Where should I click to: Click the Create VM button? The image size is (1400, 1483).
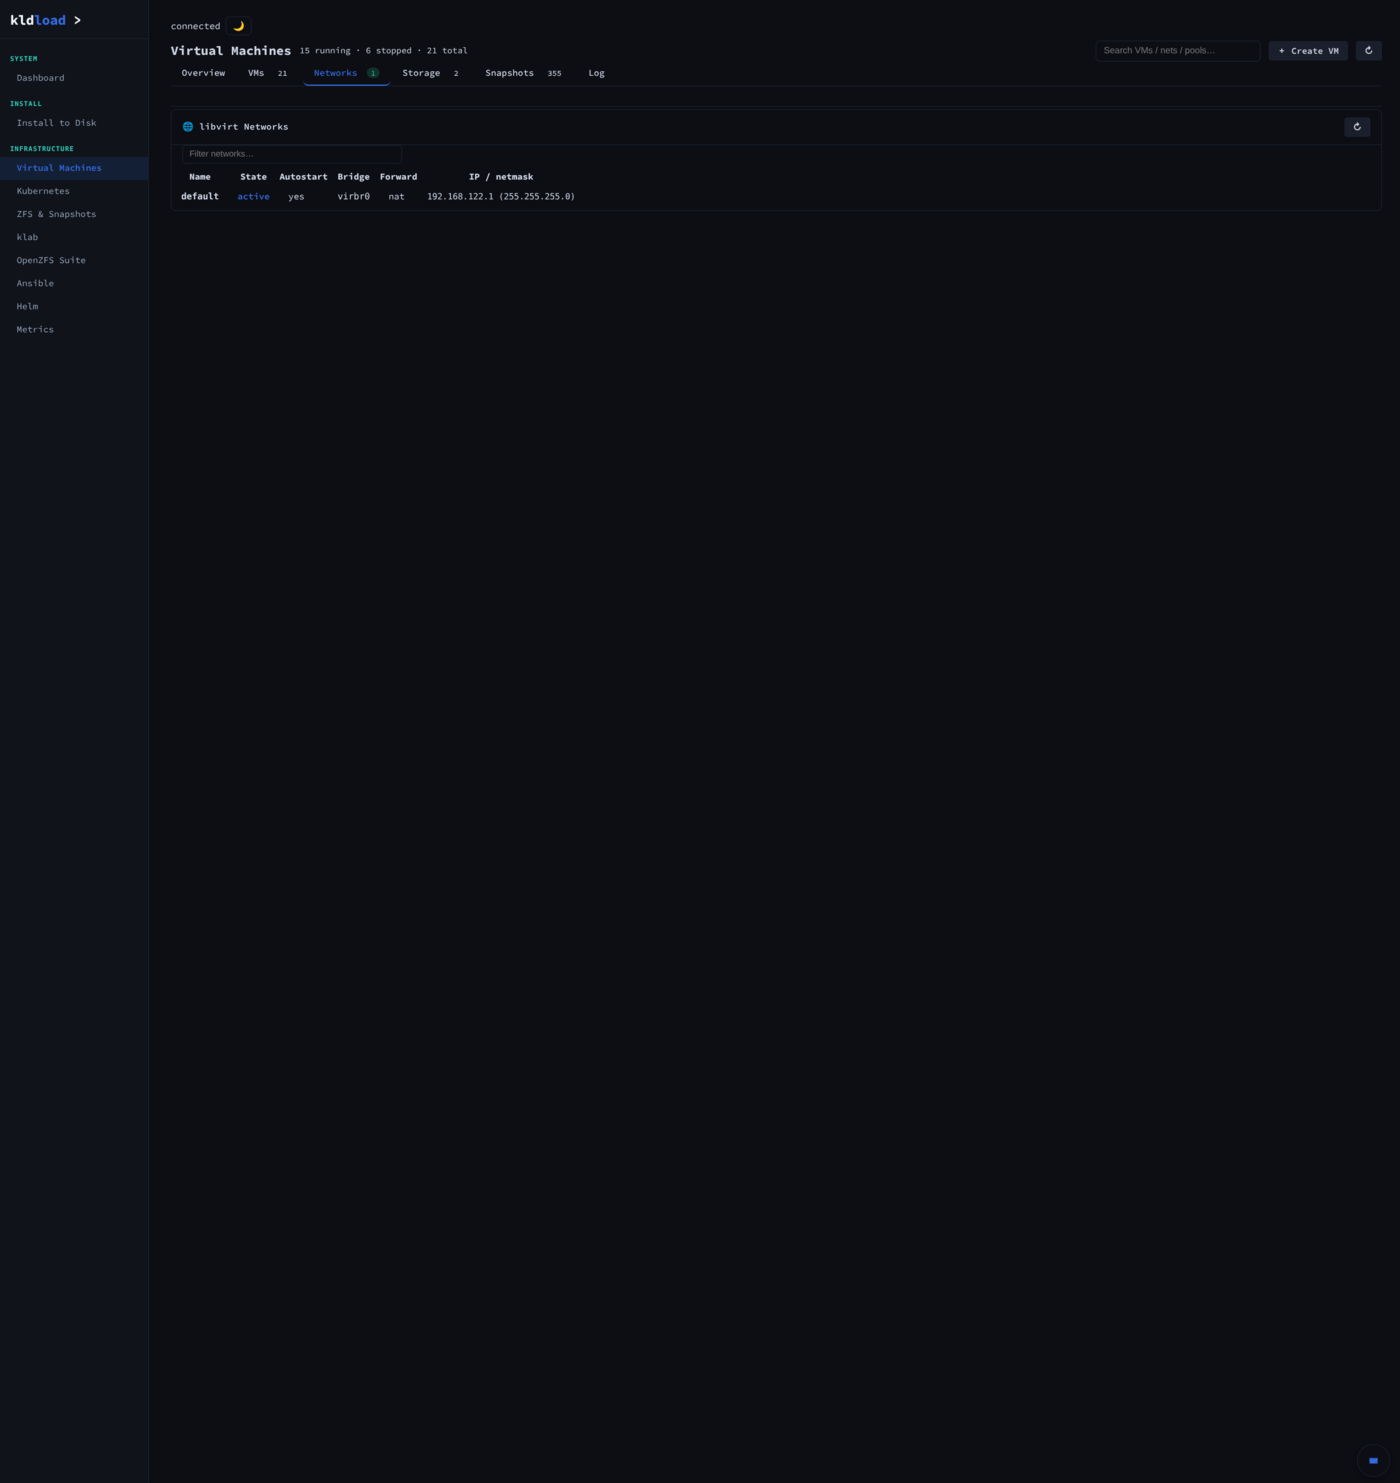tap(1308, 51)
